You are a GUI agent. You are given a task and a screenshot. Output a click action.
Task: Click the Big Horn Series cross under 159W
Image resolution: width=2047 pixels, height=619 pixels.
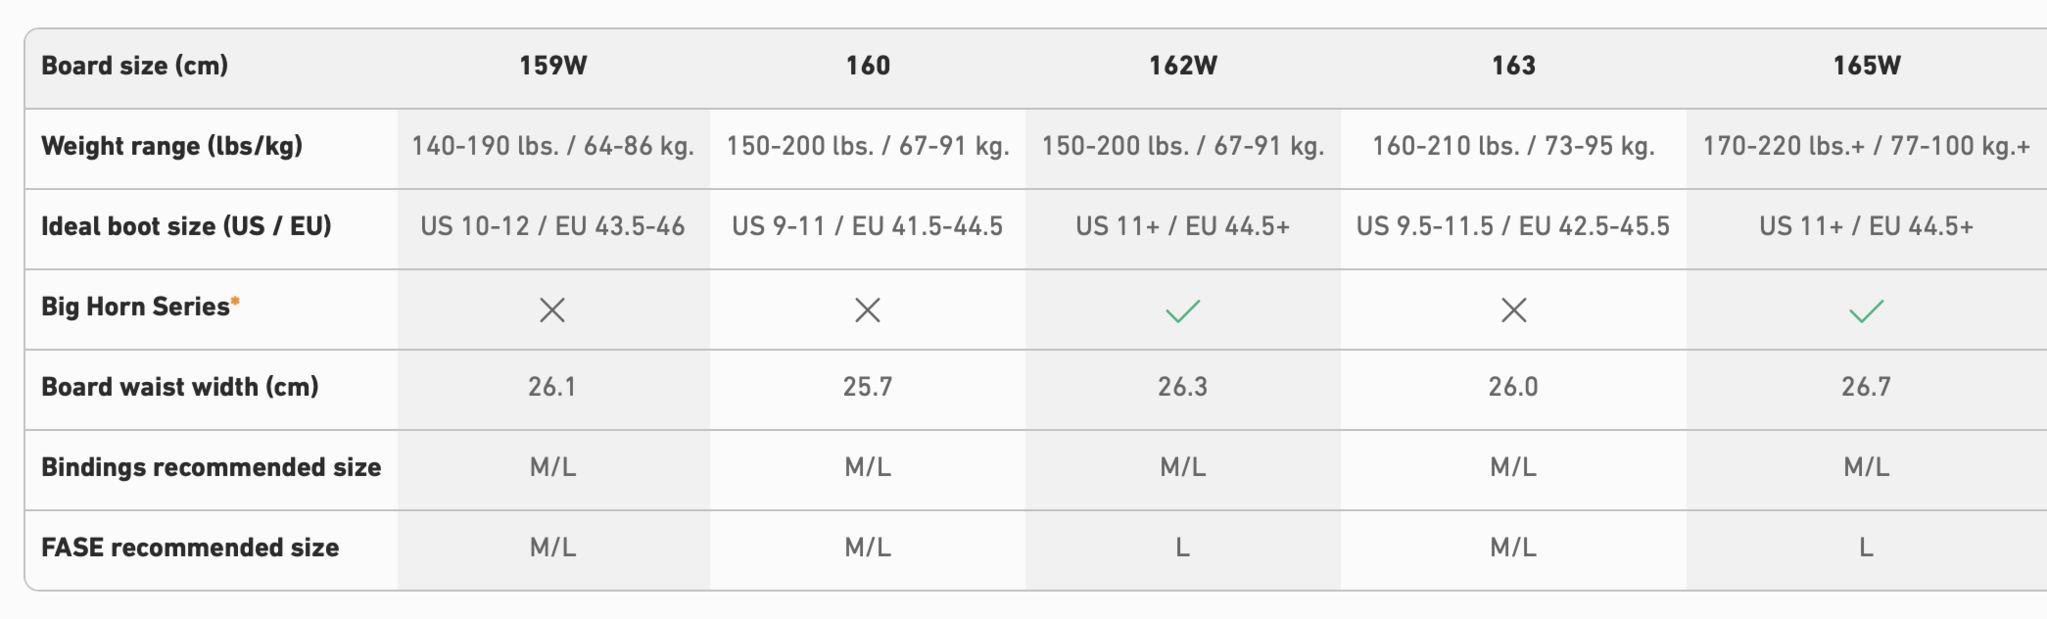pos(552,310)
